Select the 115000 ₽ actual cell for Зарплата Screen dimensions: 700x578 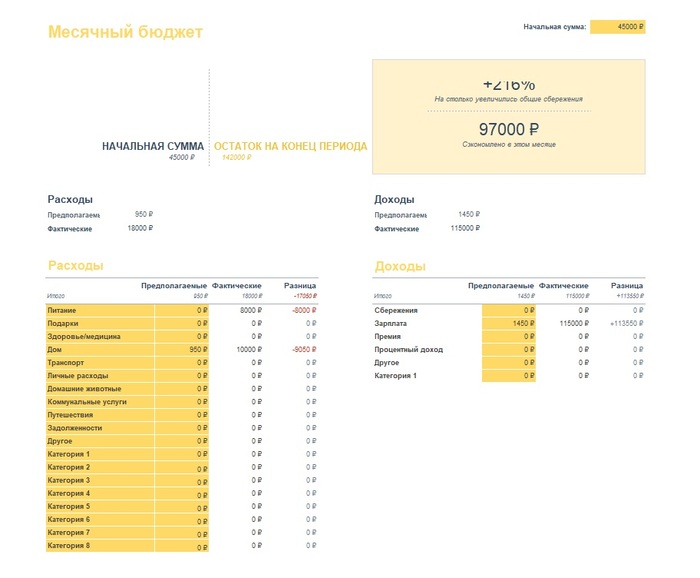coord(574,323)
